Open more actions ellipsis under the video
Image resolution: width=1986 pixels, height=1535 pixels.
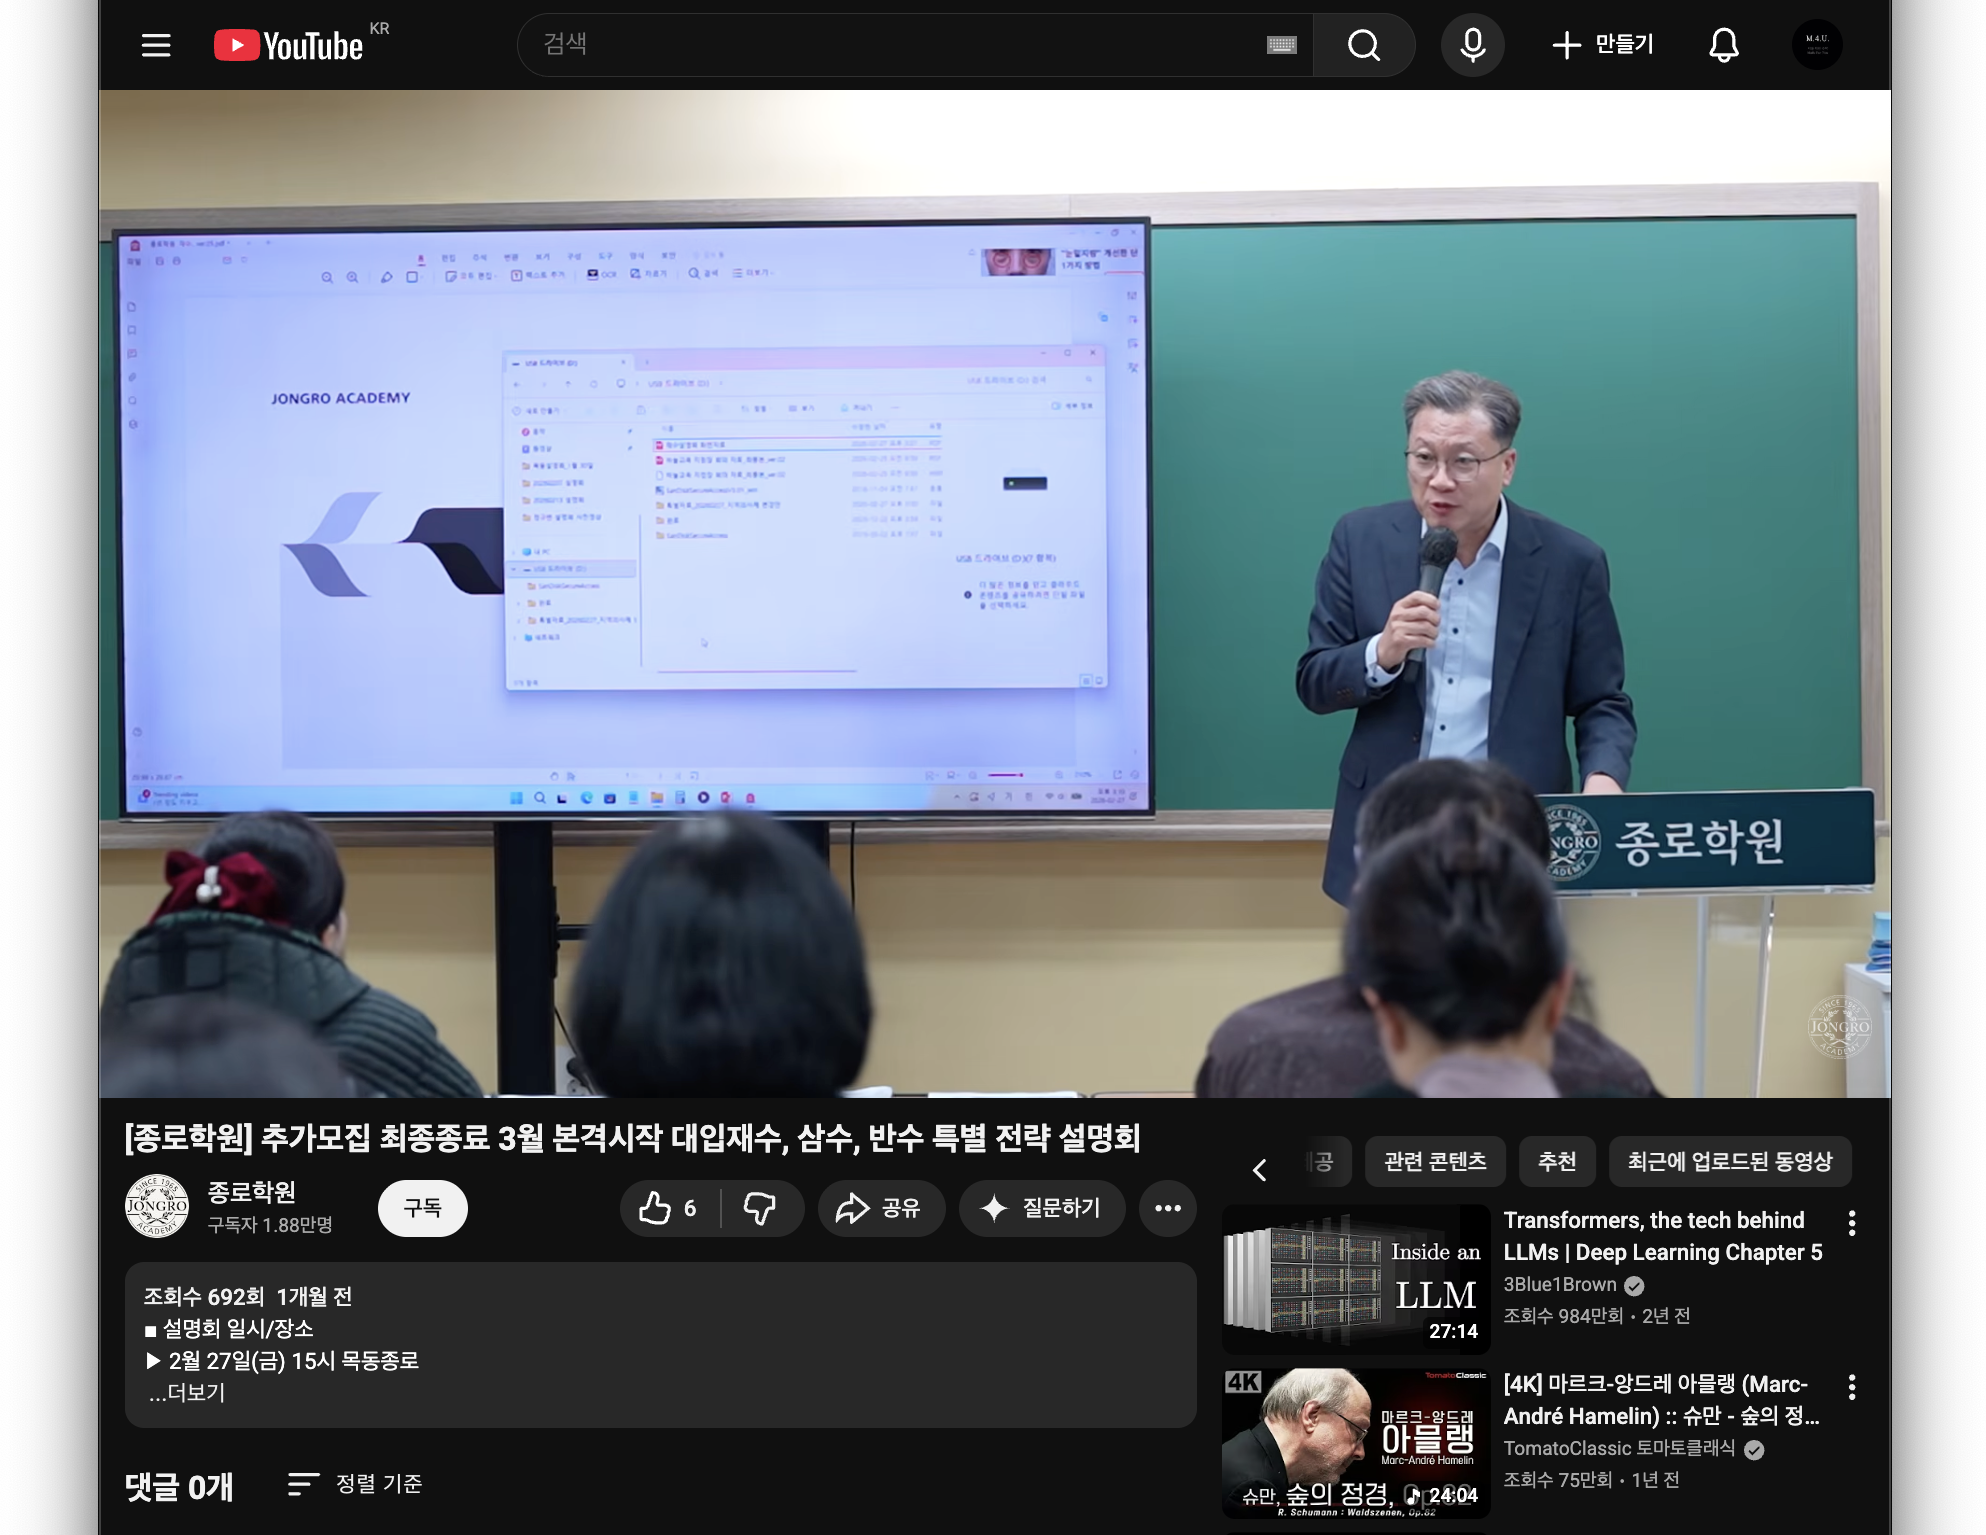[1167, 1208]
